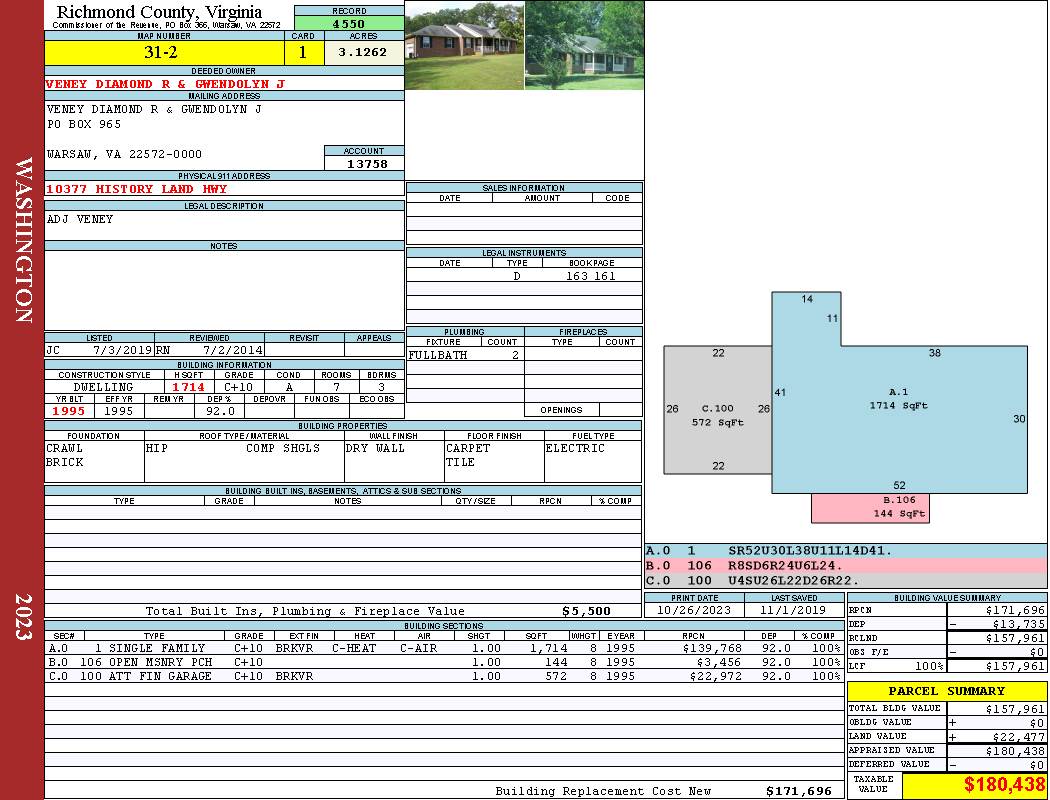Screen dimensions: 1050x800
Task: Click depreciation percent 92.0 in Building Information
Action: click(220, 412)
